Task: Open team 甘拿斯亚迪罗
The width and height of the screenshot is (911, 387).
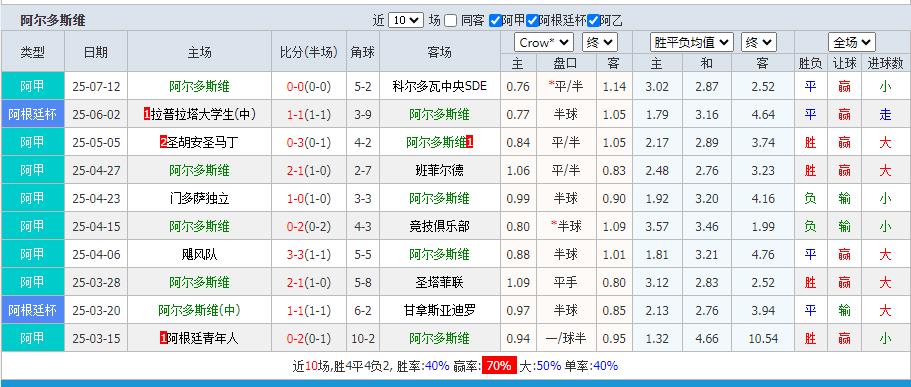Action: click(439, 310)
